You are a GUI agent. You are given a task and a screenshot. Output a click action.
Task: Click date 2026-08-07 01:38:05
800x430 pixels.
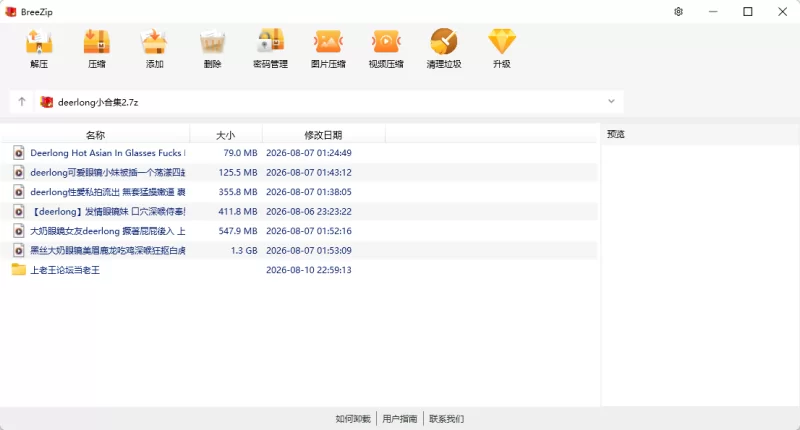click(x=309, y=192)
